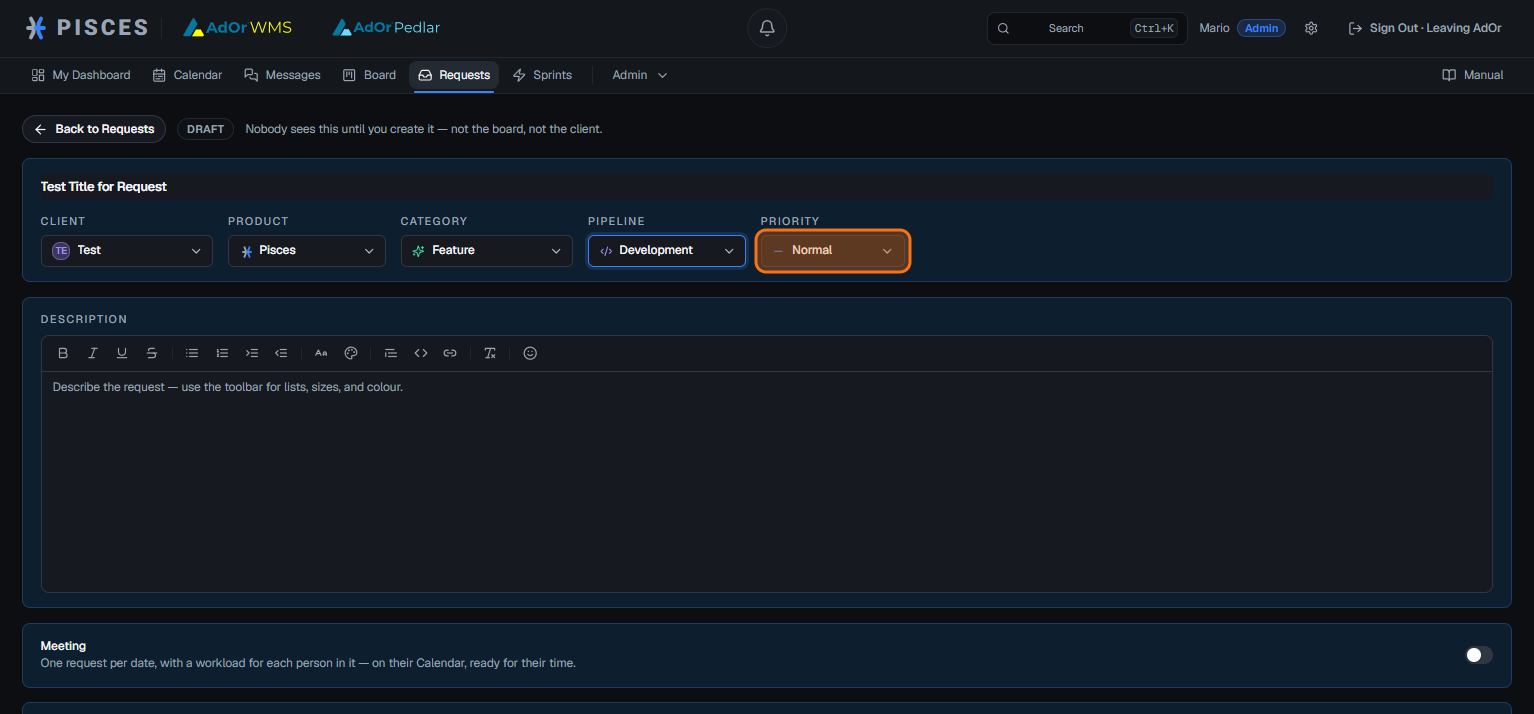
Task: Switch to the Board tab
Action: pos(370,75)
